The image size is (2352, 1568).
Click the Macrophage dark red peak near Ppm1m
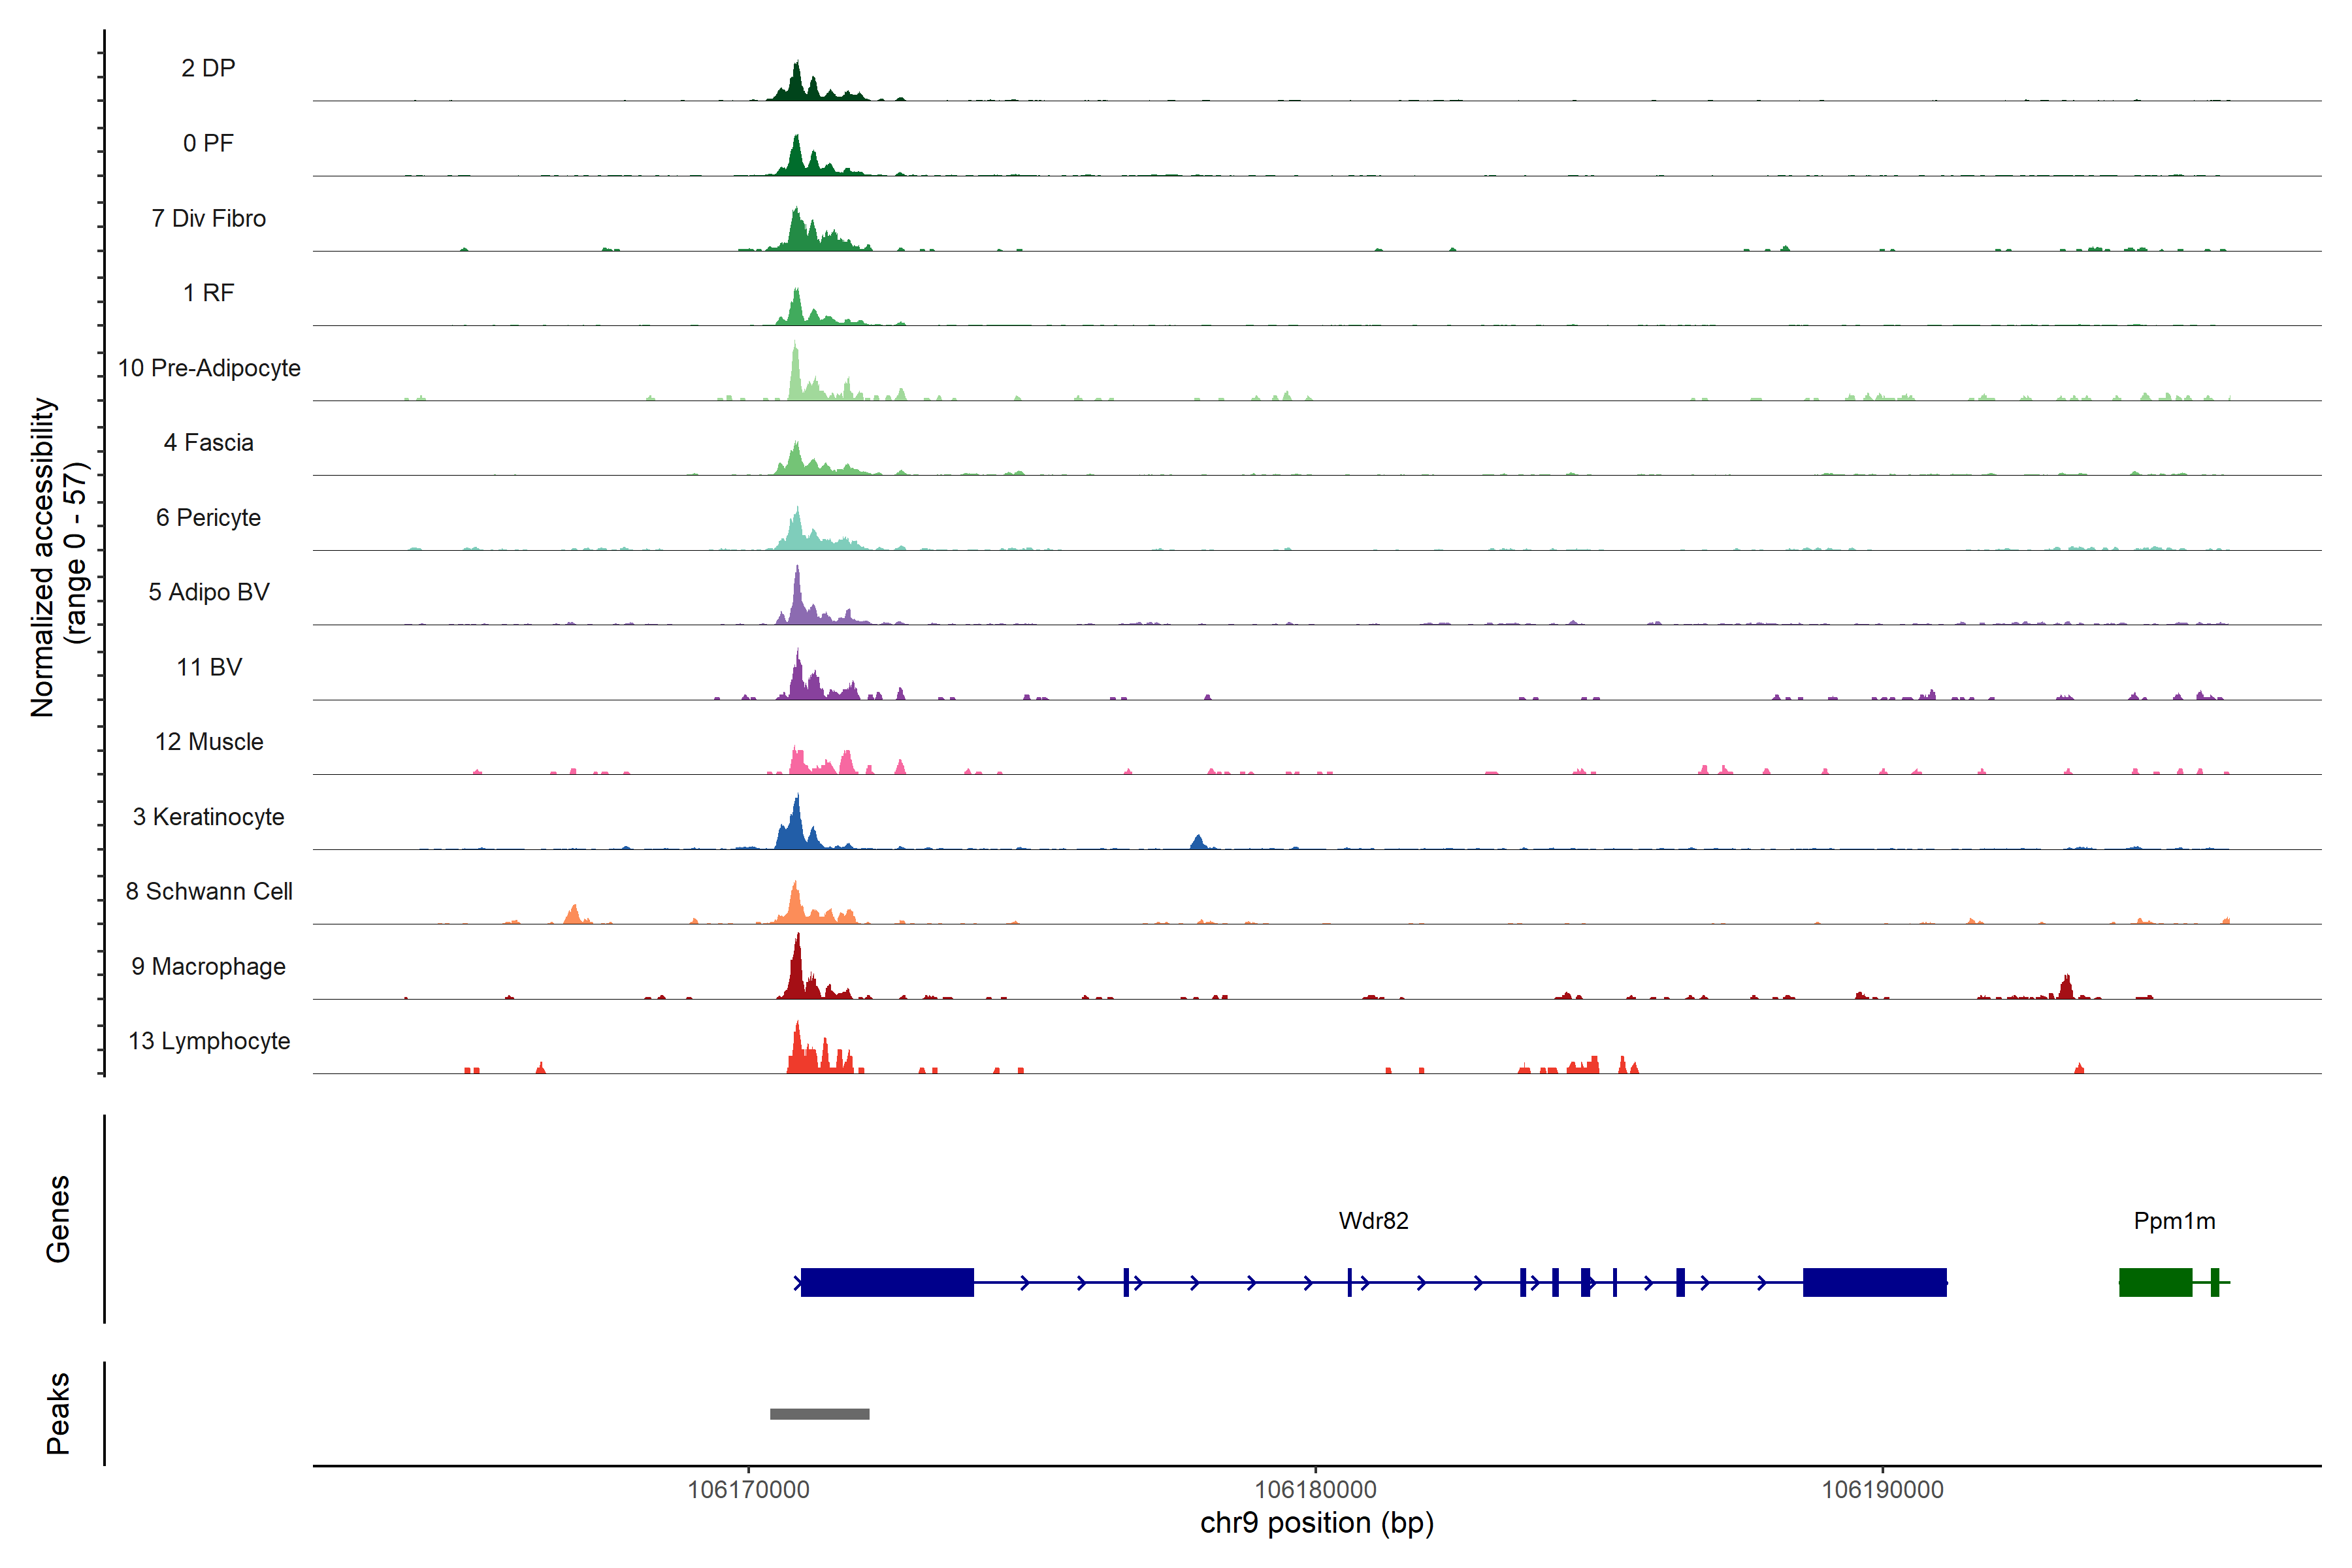[x=2066, y=988]
